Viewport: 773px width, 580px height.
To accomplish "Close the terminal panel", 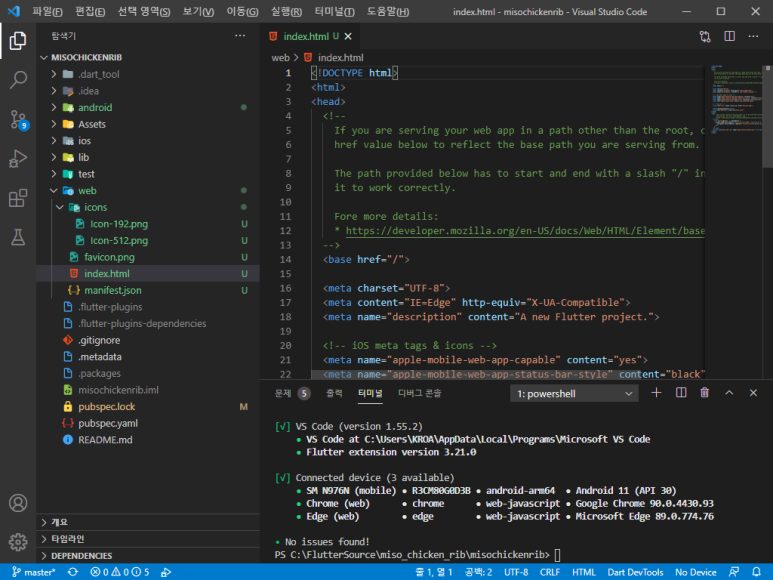I will (x=753, y=393).
